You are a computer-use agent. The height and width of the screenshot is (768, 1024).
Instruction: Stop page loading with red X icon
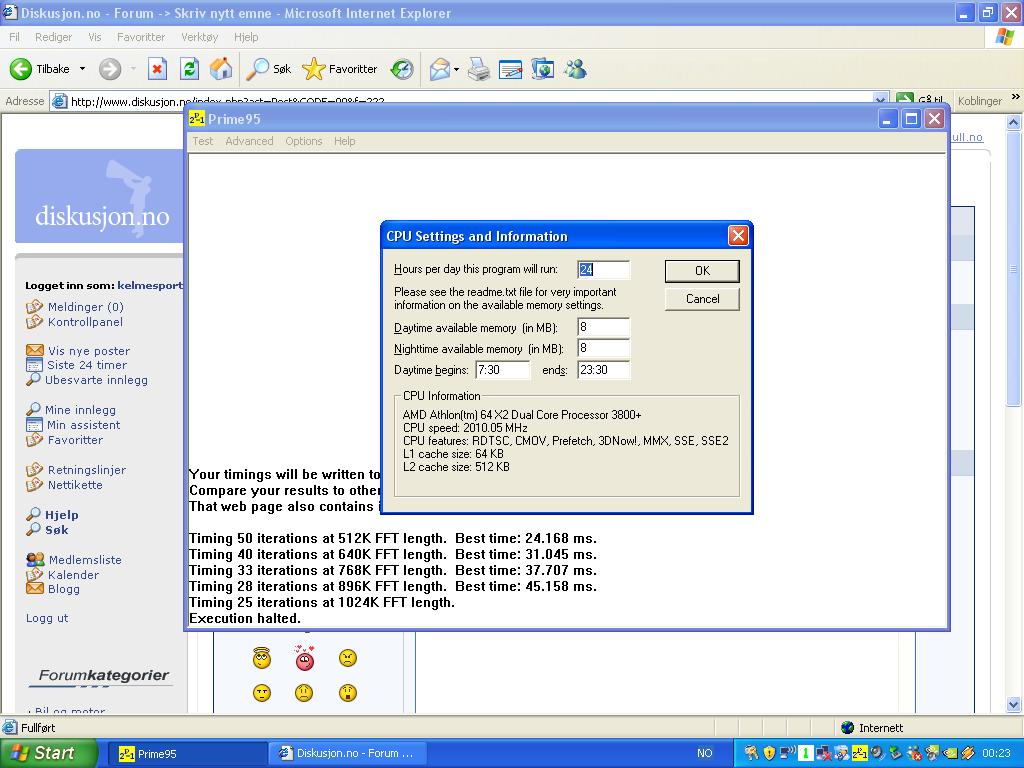click(x=157, y=69)
